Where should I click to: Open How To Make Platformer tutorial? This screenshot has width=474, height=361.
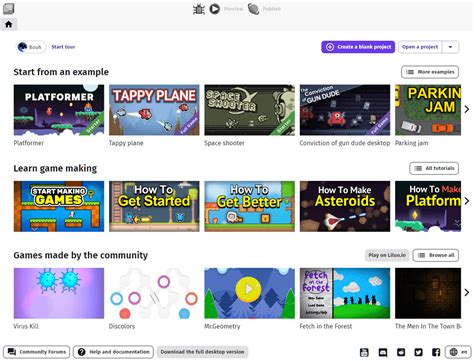[428, 206]
